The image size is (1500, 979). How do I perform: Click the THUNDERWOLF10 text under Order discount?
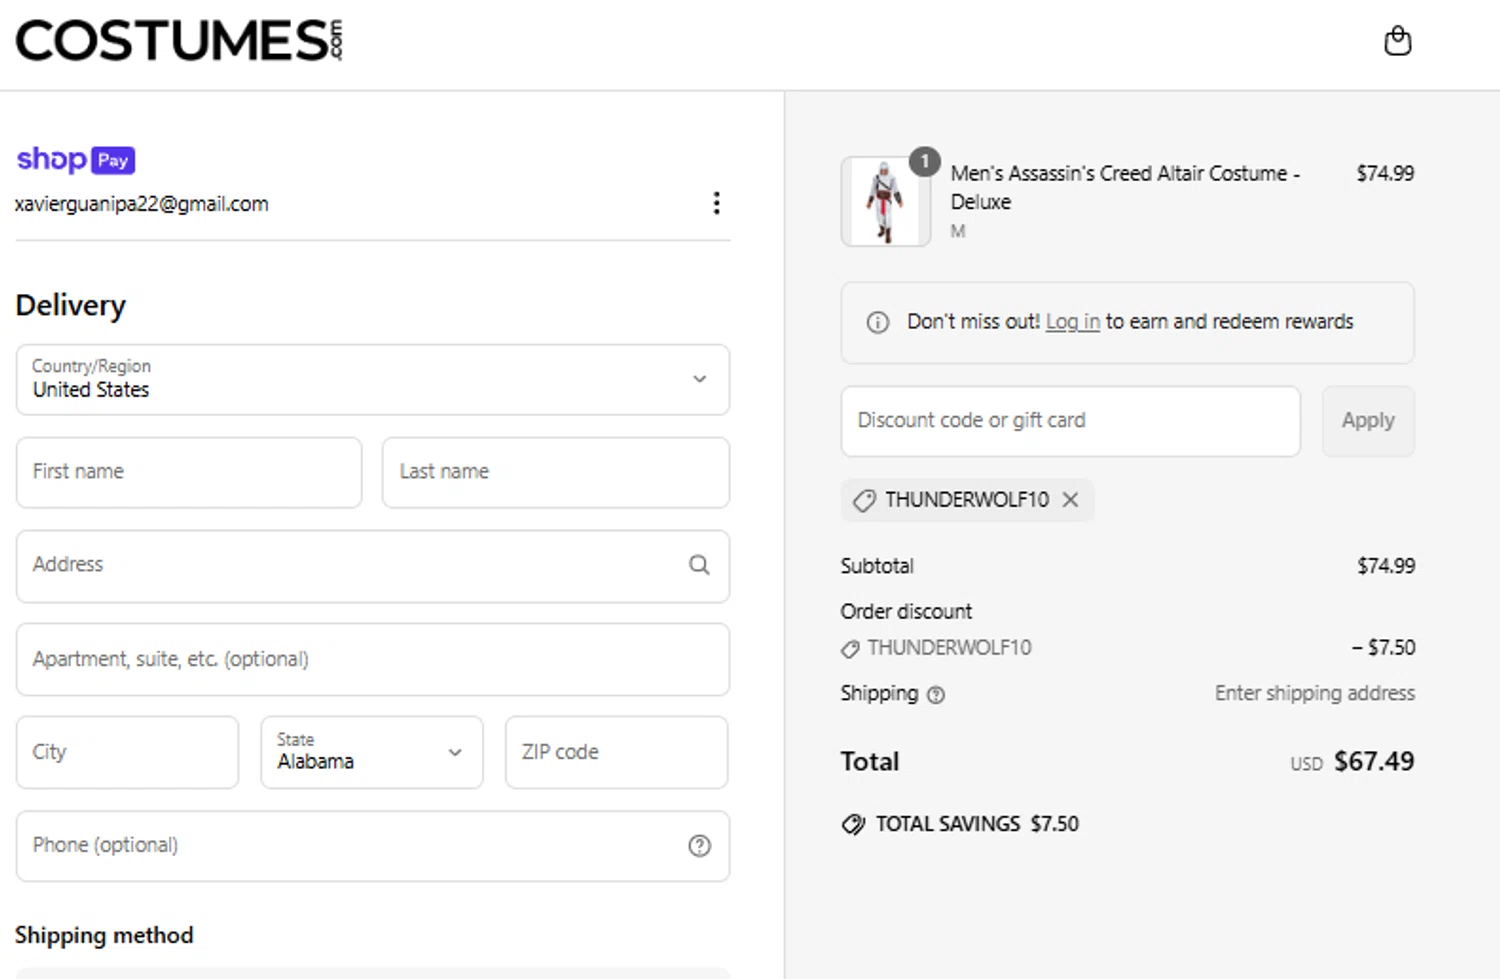[949, 648]
